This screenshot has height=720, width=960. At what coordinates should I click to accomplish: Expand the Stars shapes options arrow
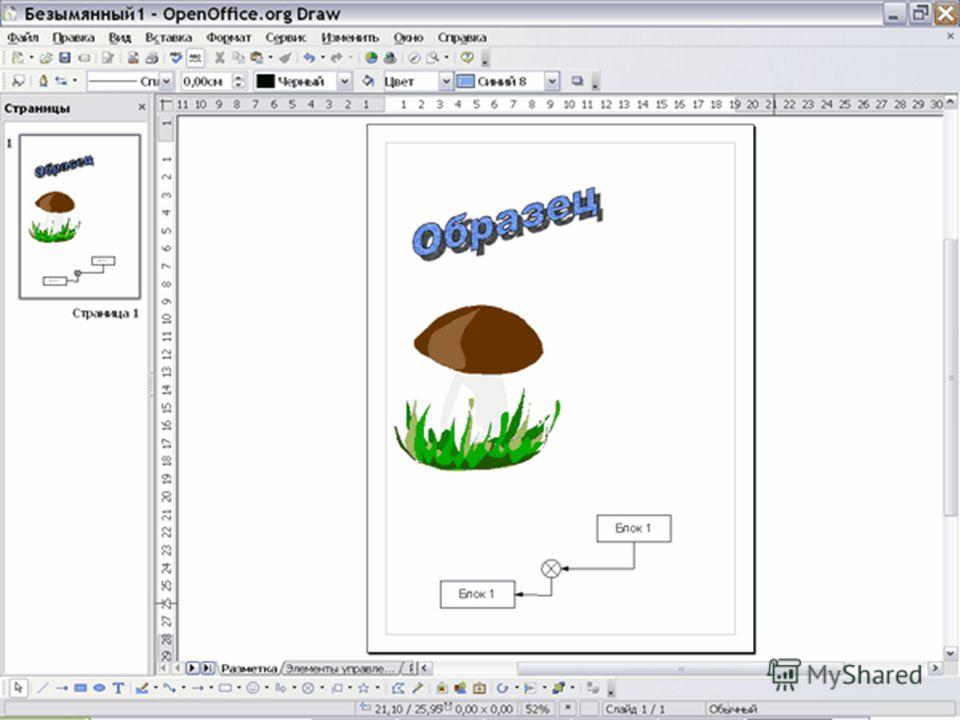point(377,688)
